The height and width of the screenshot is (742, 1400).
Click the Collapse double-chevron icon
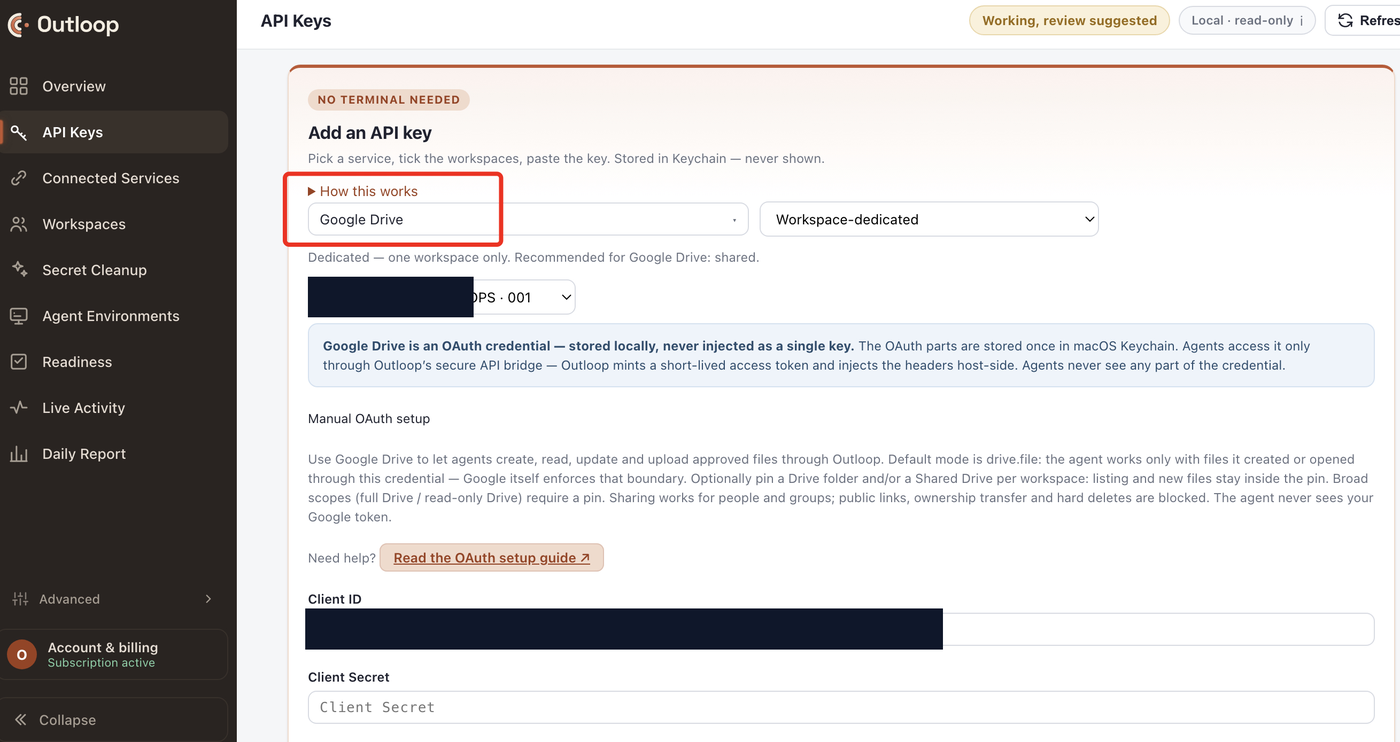pyautogui.click(x=20, y=720)
